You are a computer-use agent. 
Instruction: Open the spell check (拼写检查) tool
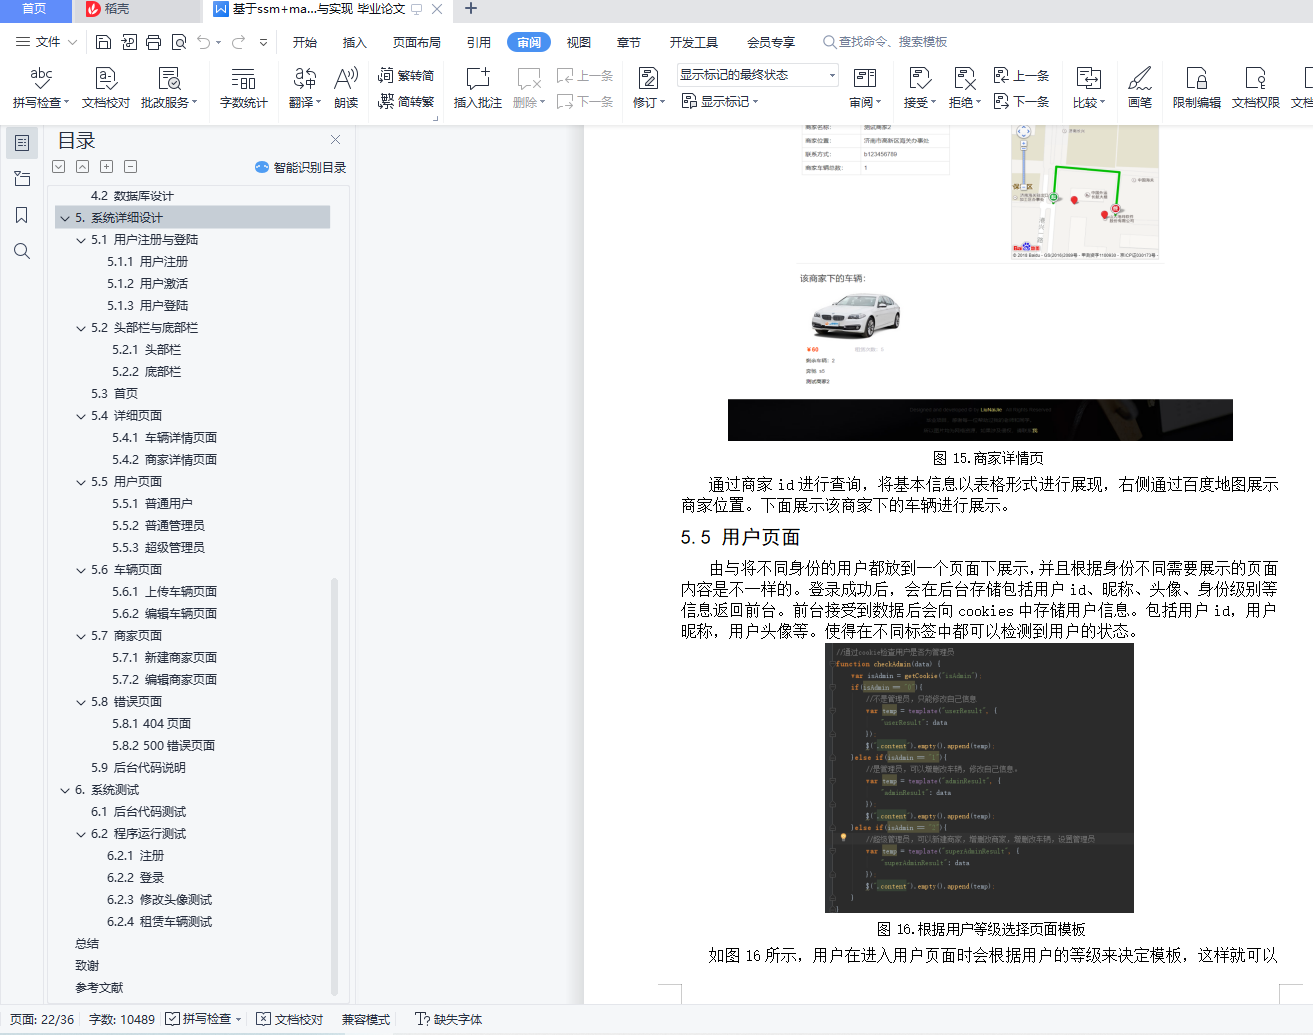[41, 87]
